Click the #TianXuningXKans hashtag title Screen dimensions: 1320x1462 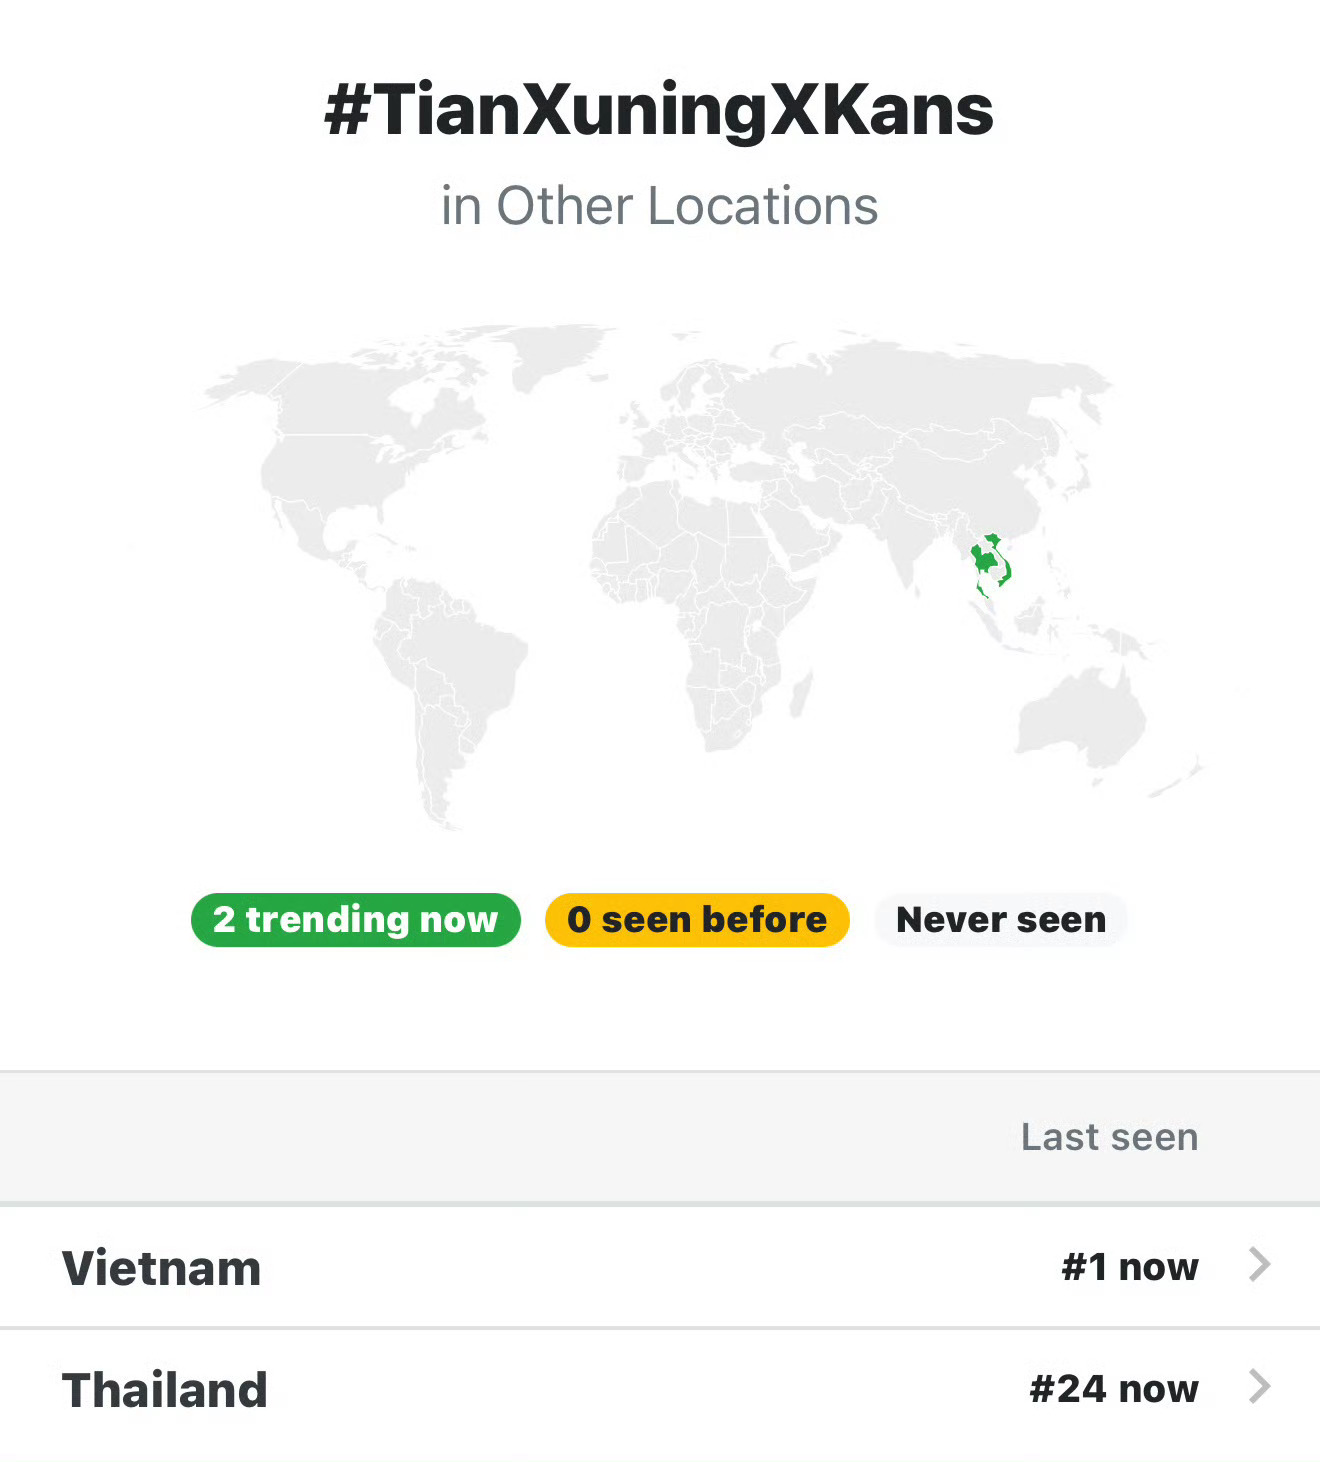(x=659, y=109)
